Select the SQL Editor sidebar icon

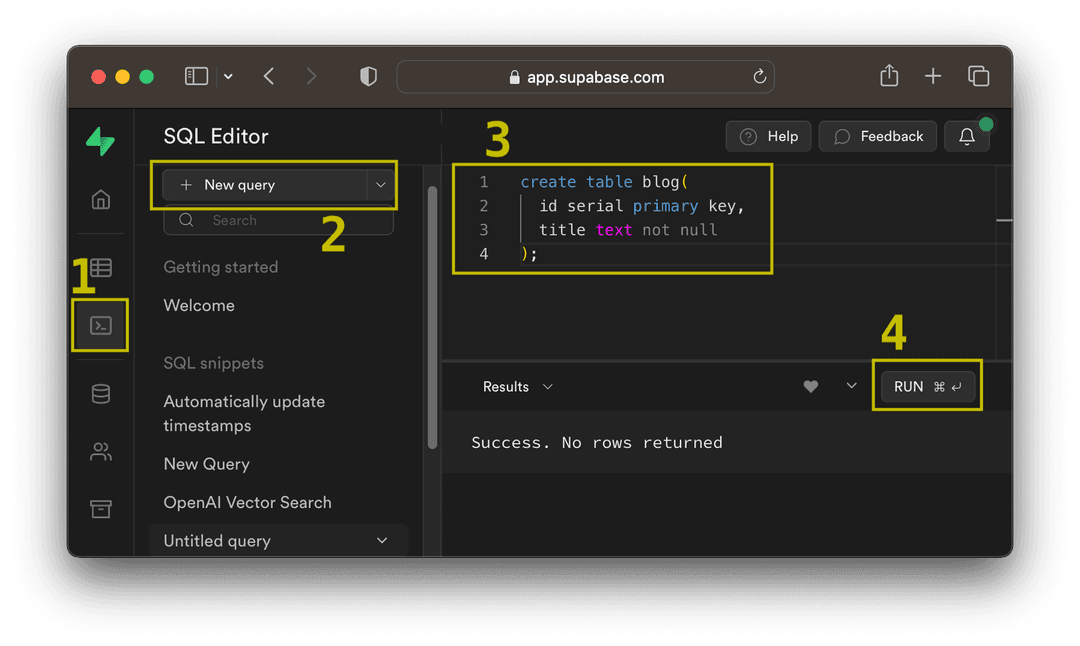click(100, 324)
